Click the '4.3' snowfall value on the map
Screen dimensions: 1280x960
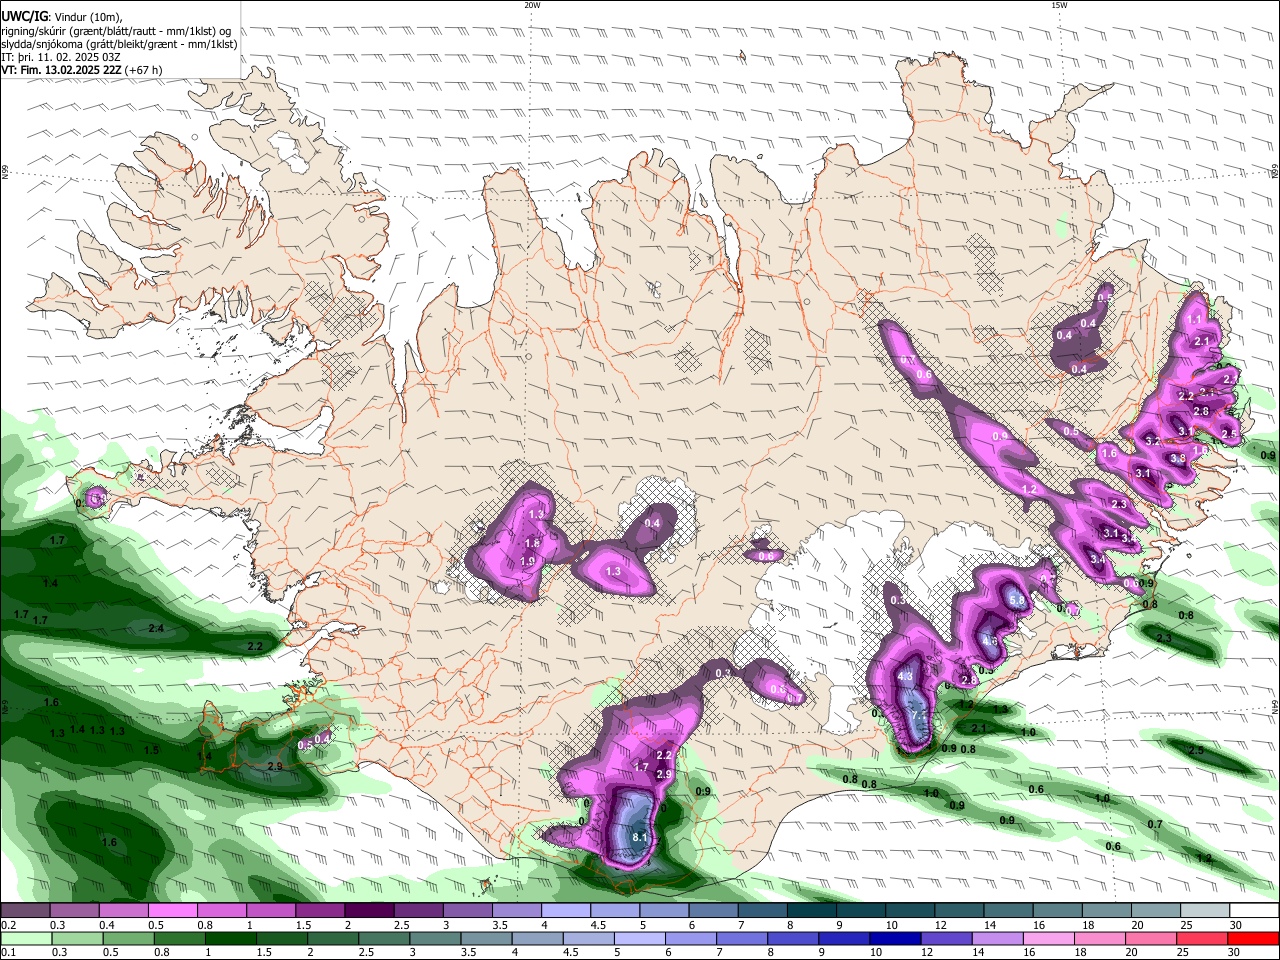(x=906, y=677)
